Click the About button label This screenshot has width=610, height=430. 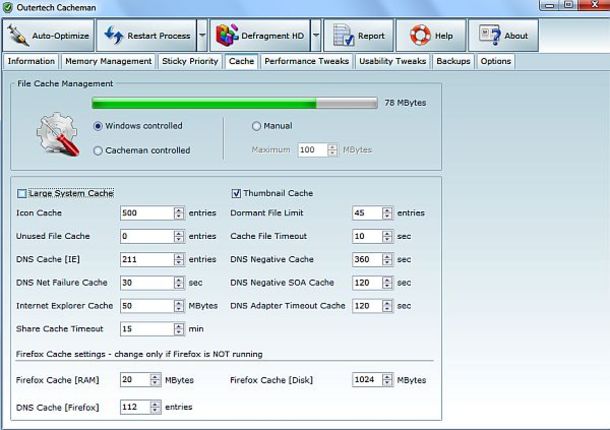pyautogui.click(x=516, y=36)
